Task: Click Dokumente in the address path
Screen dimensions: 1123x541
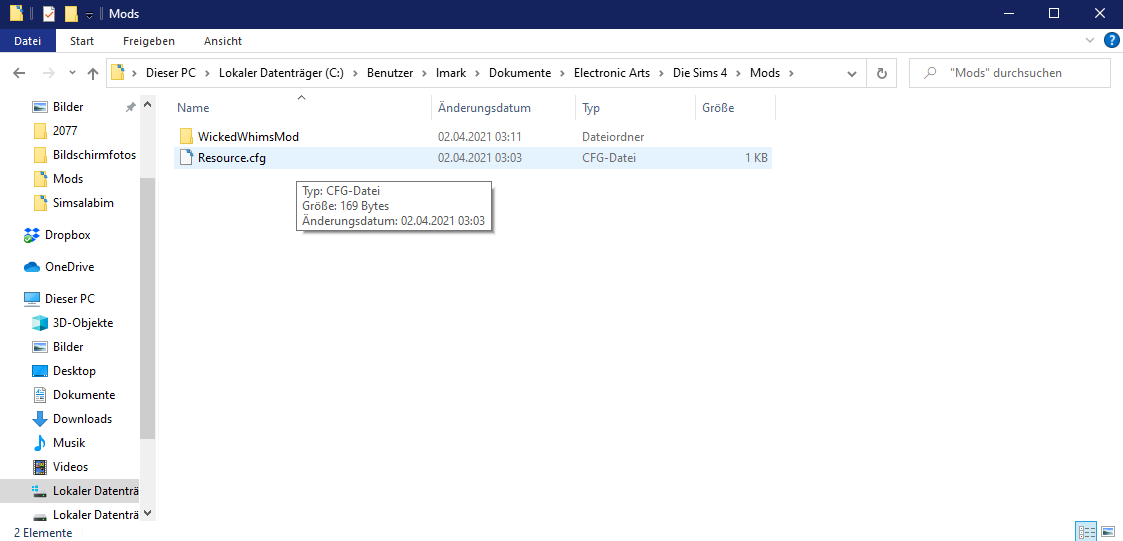Action: [520, 73]
